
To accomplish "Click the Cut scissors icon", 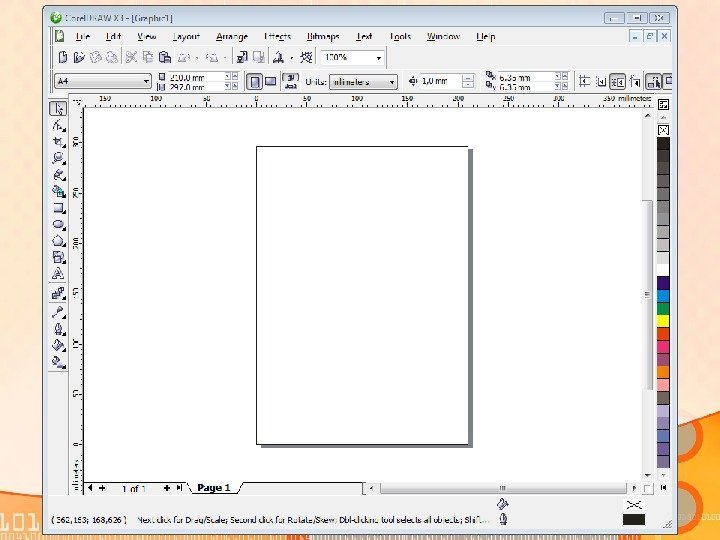I will tap(131, 57).
